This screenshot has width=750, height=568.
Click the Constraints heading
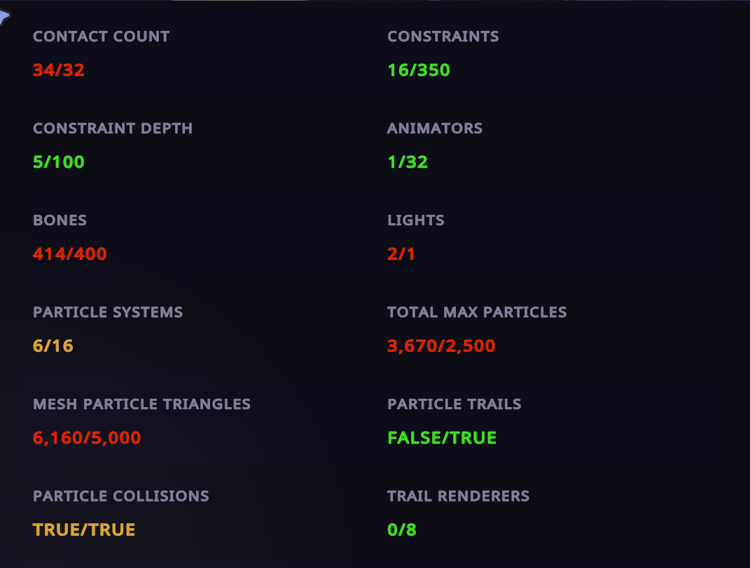[443, 36]
